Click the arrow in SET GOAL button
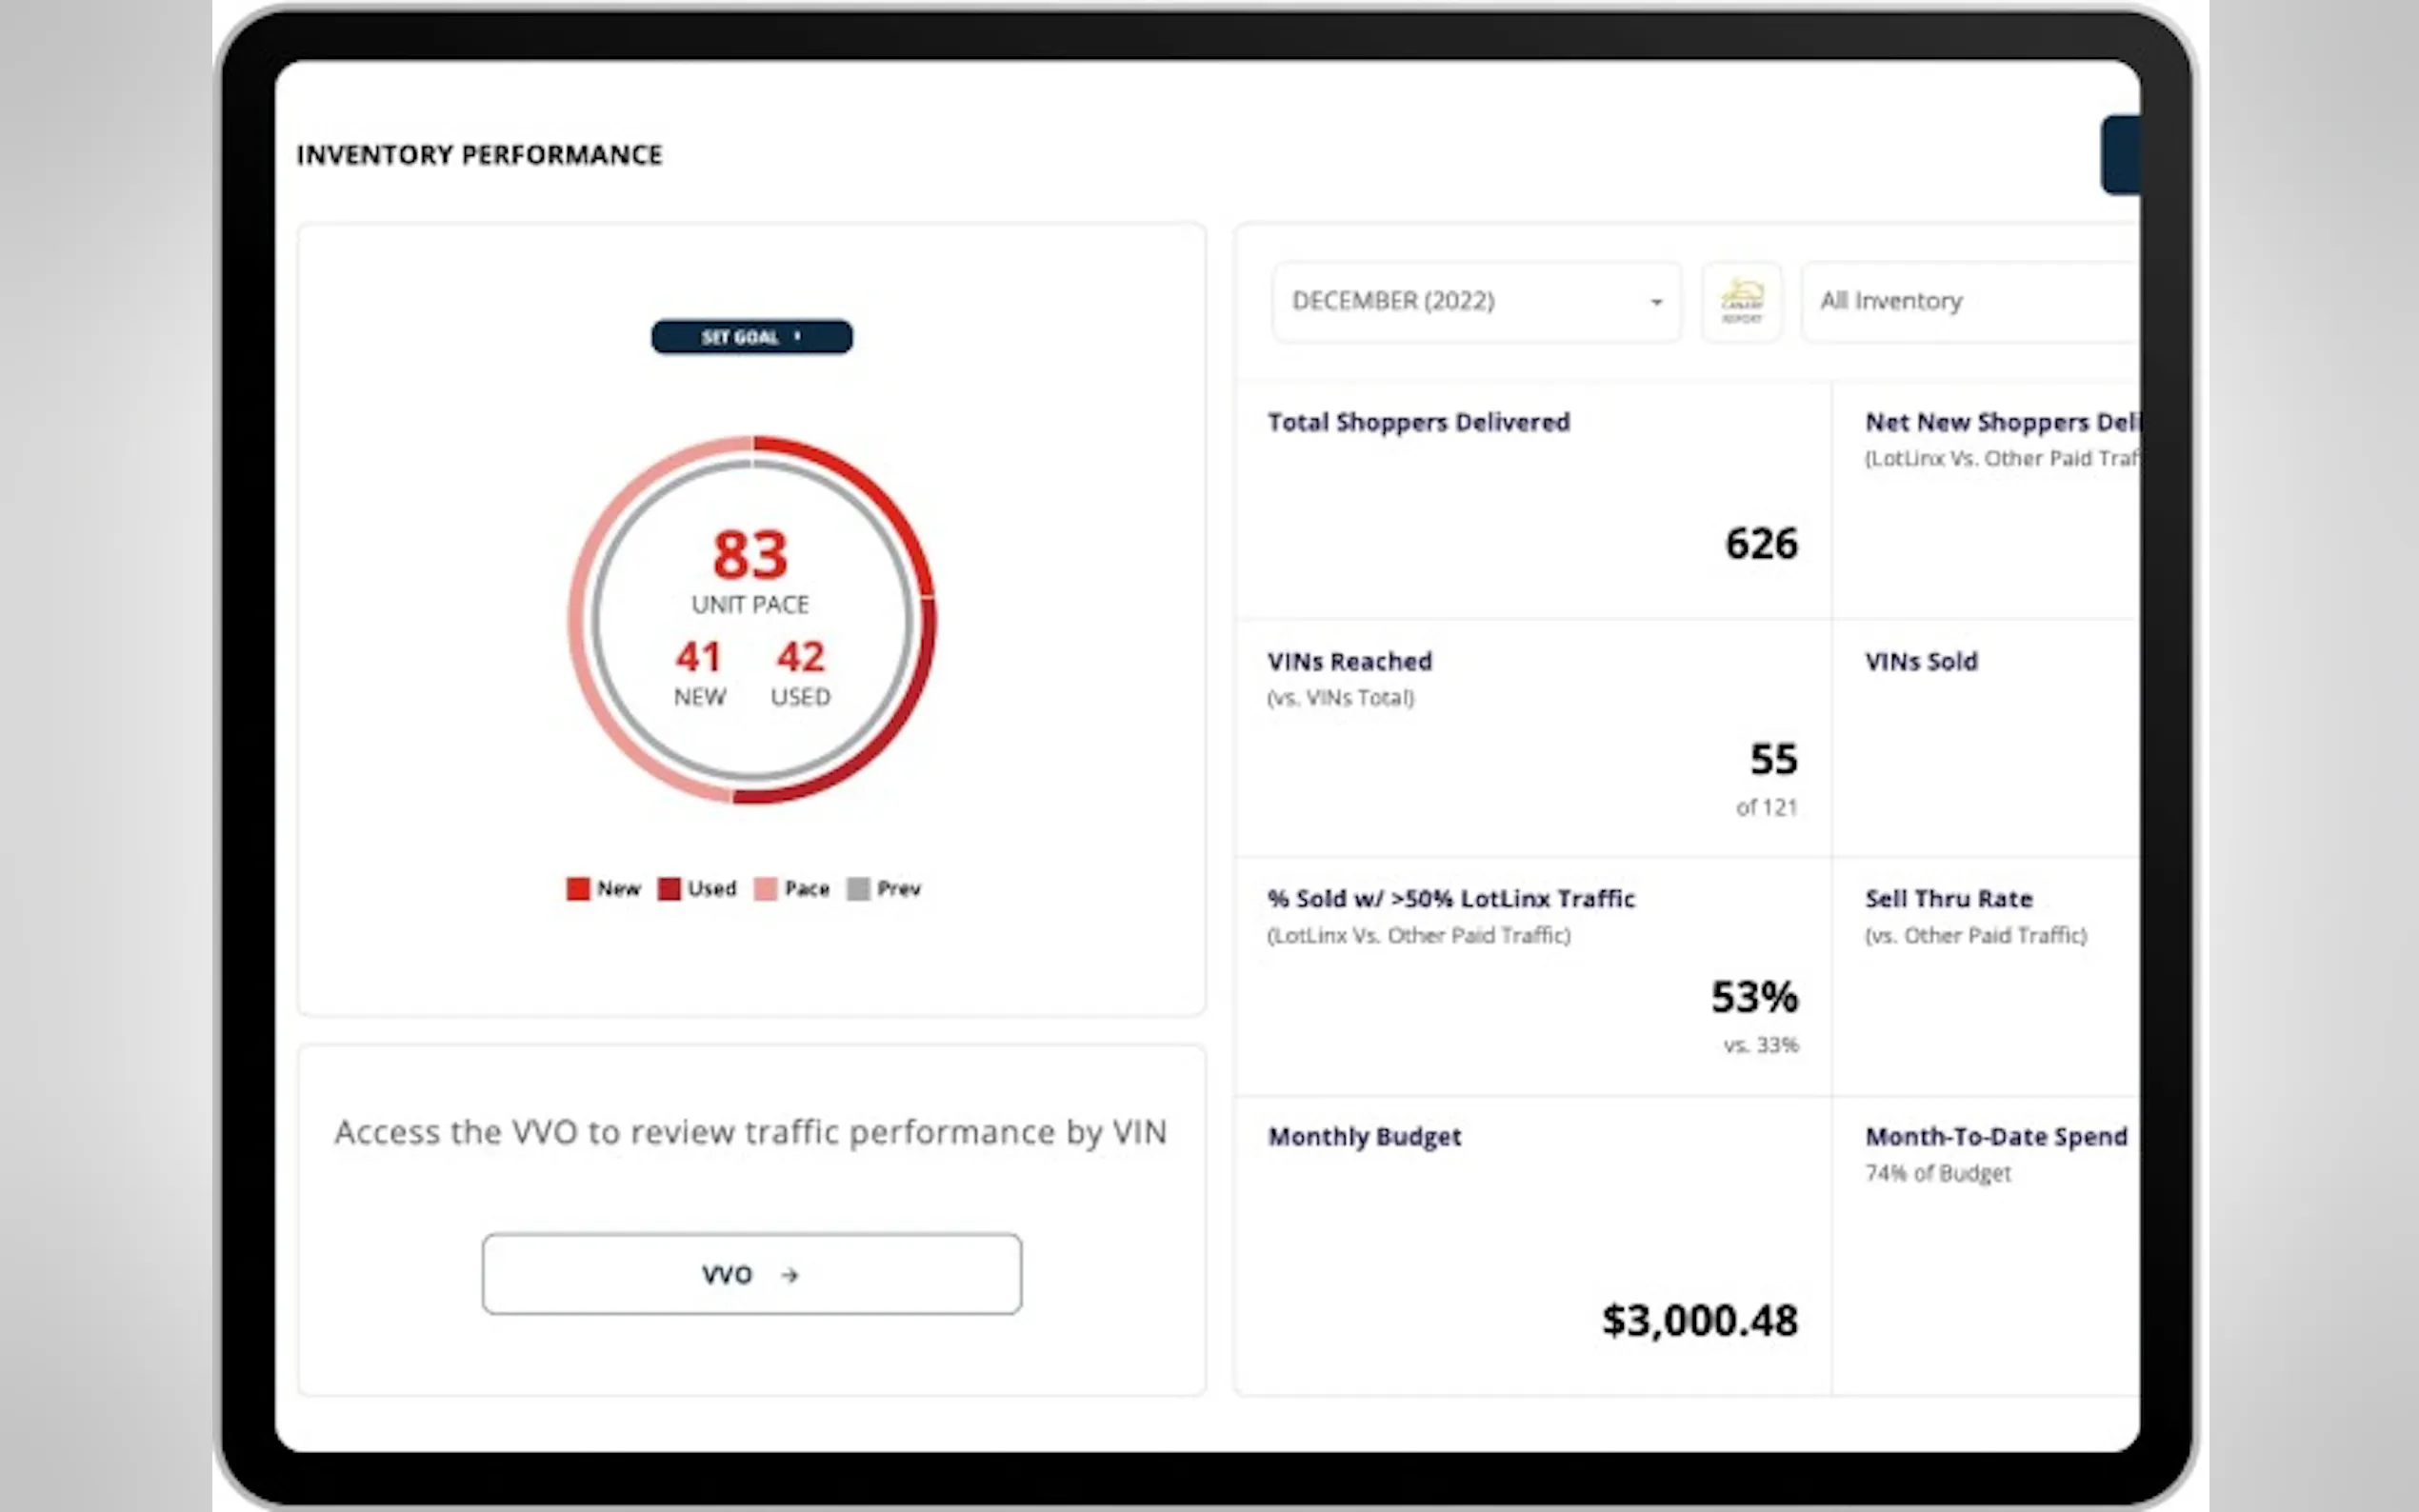Viewport: 2419px width, 1512px height. [797, 336]
